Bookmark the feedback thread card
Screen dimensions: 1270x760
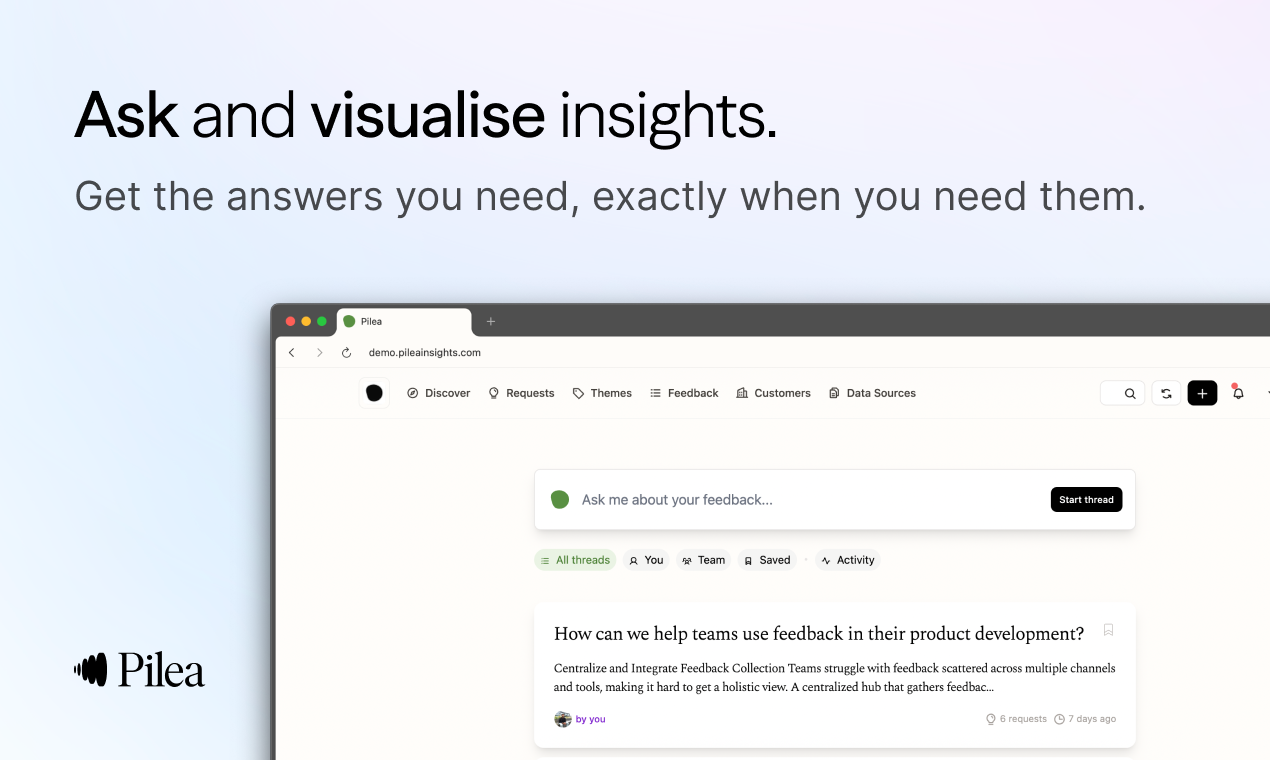1108,630
